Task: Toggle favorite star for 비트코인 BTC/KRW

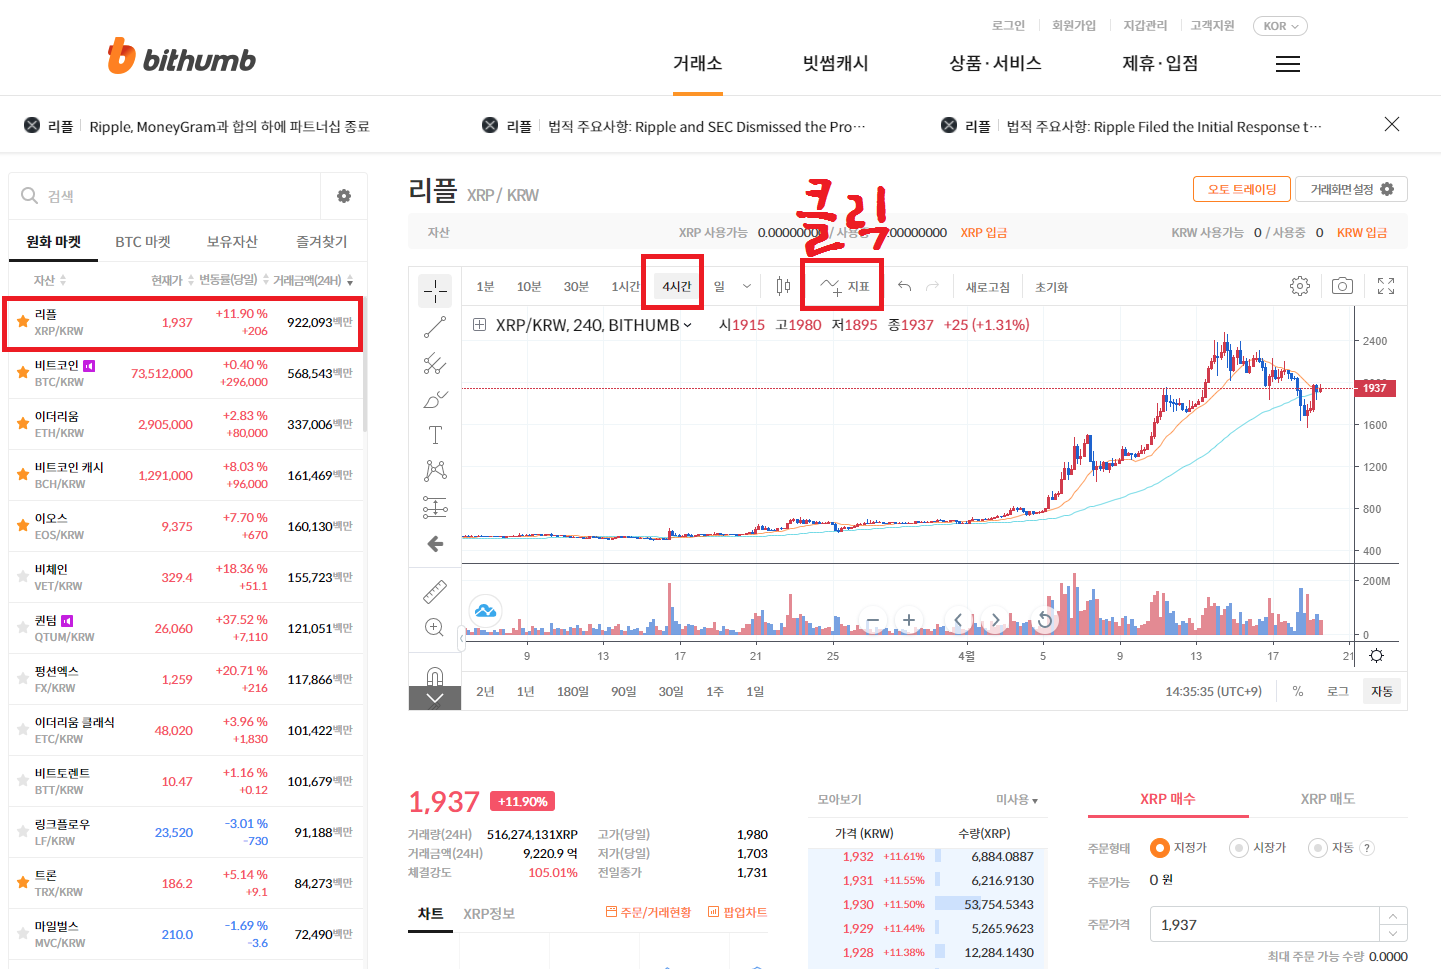Action: point(22,373)
